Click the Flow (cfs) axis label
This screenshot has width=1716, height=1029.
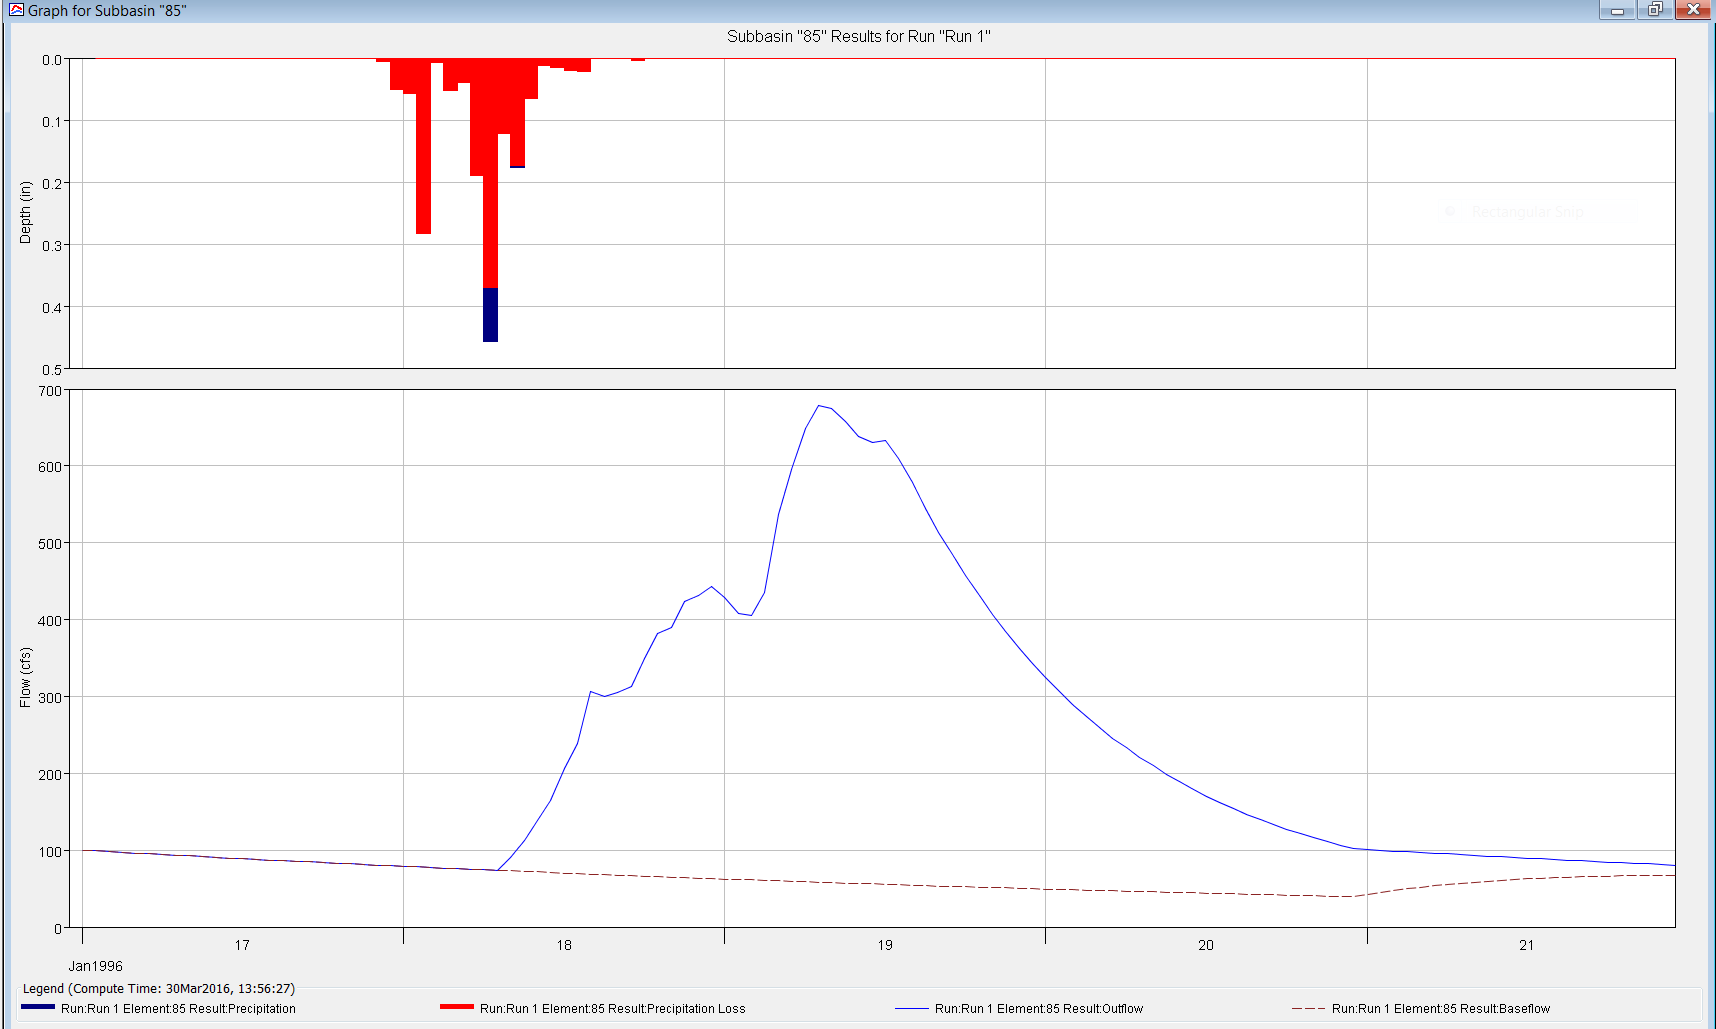click(x=26, y=677)
